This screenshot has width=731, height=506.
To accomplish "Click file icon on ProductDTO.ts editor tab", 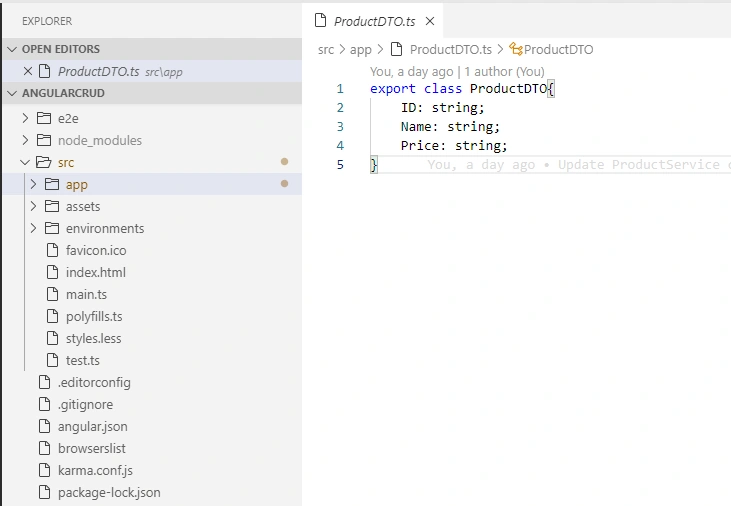I will [320, 21].
